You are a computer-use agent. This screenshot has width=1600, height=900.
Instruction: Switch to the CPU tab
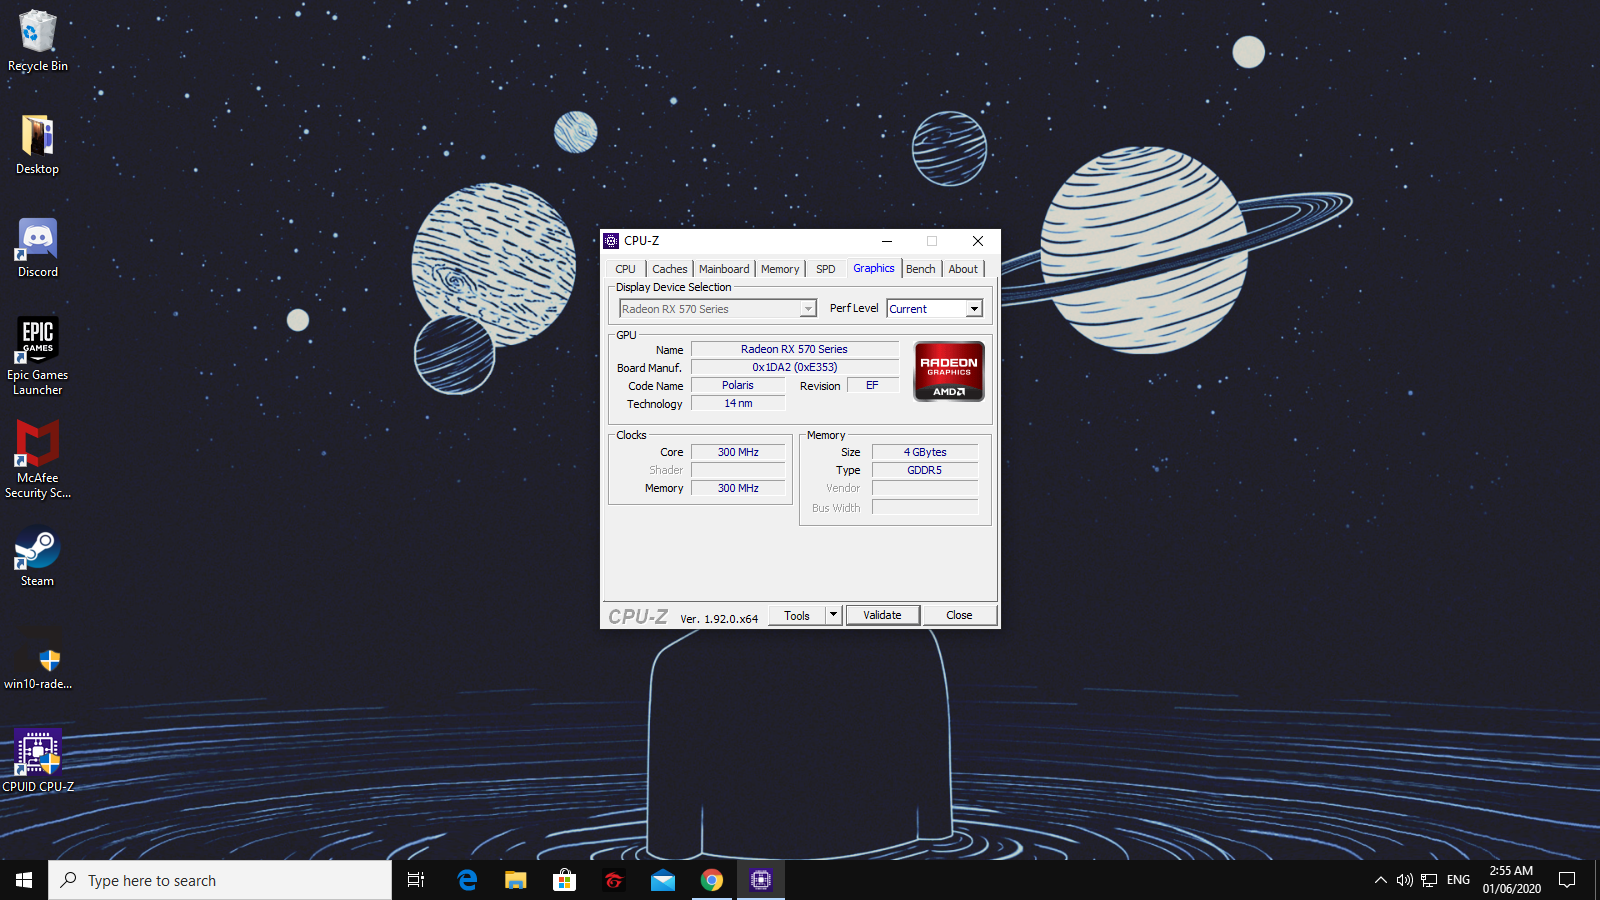click(626, 269)
